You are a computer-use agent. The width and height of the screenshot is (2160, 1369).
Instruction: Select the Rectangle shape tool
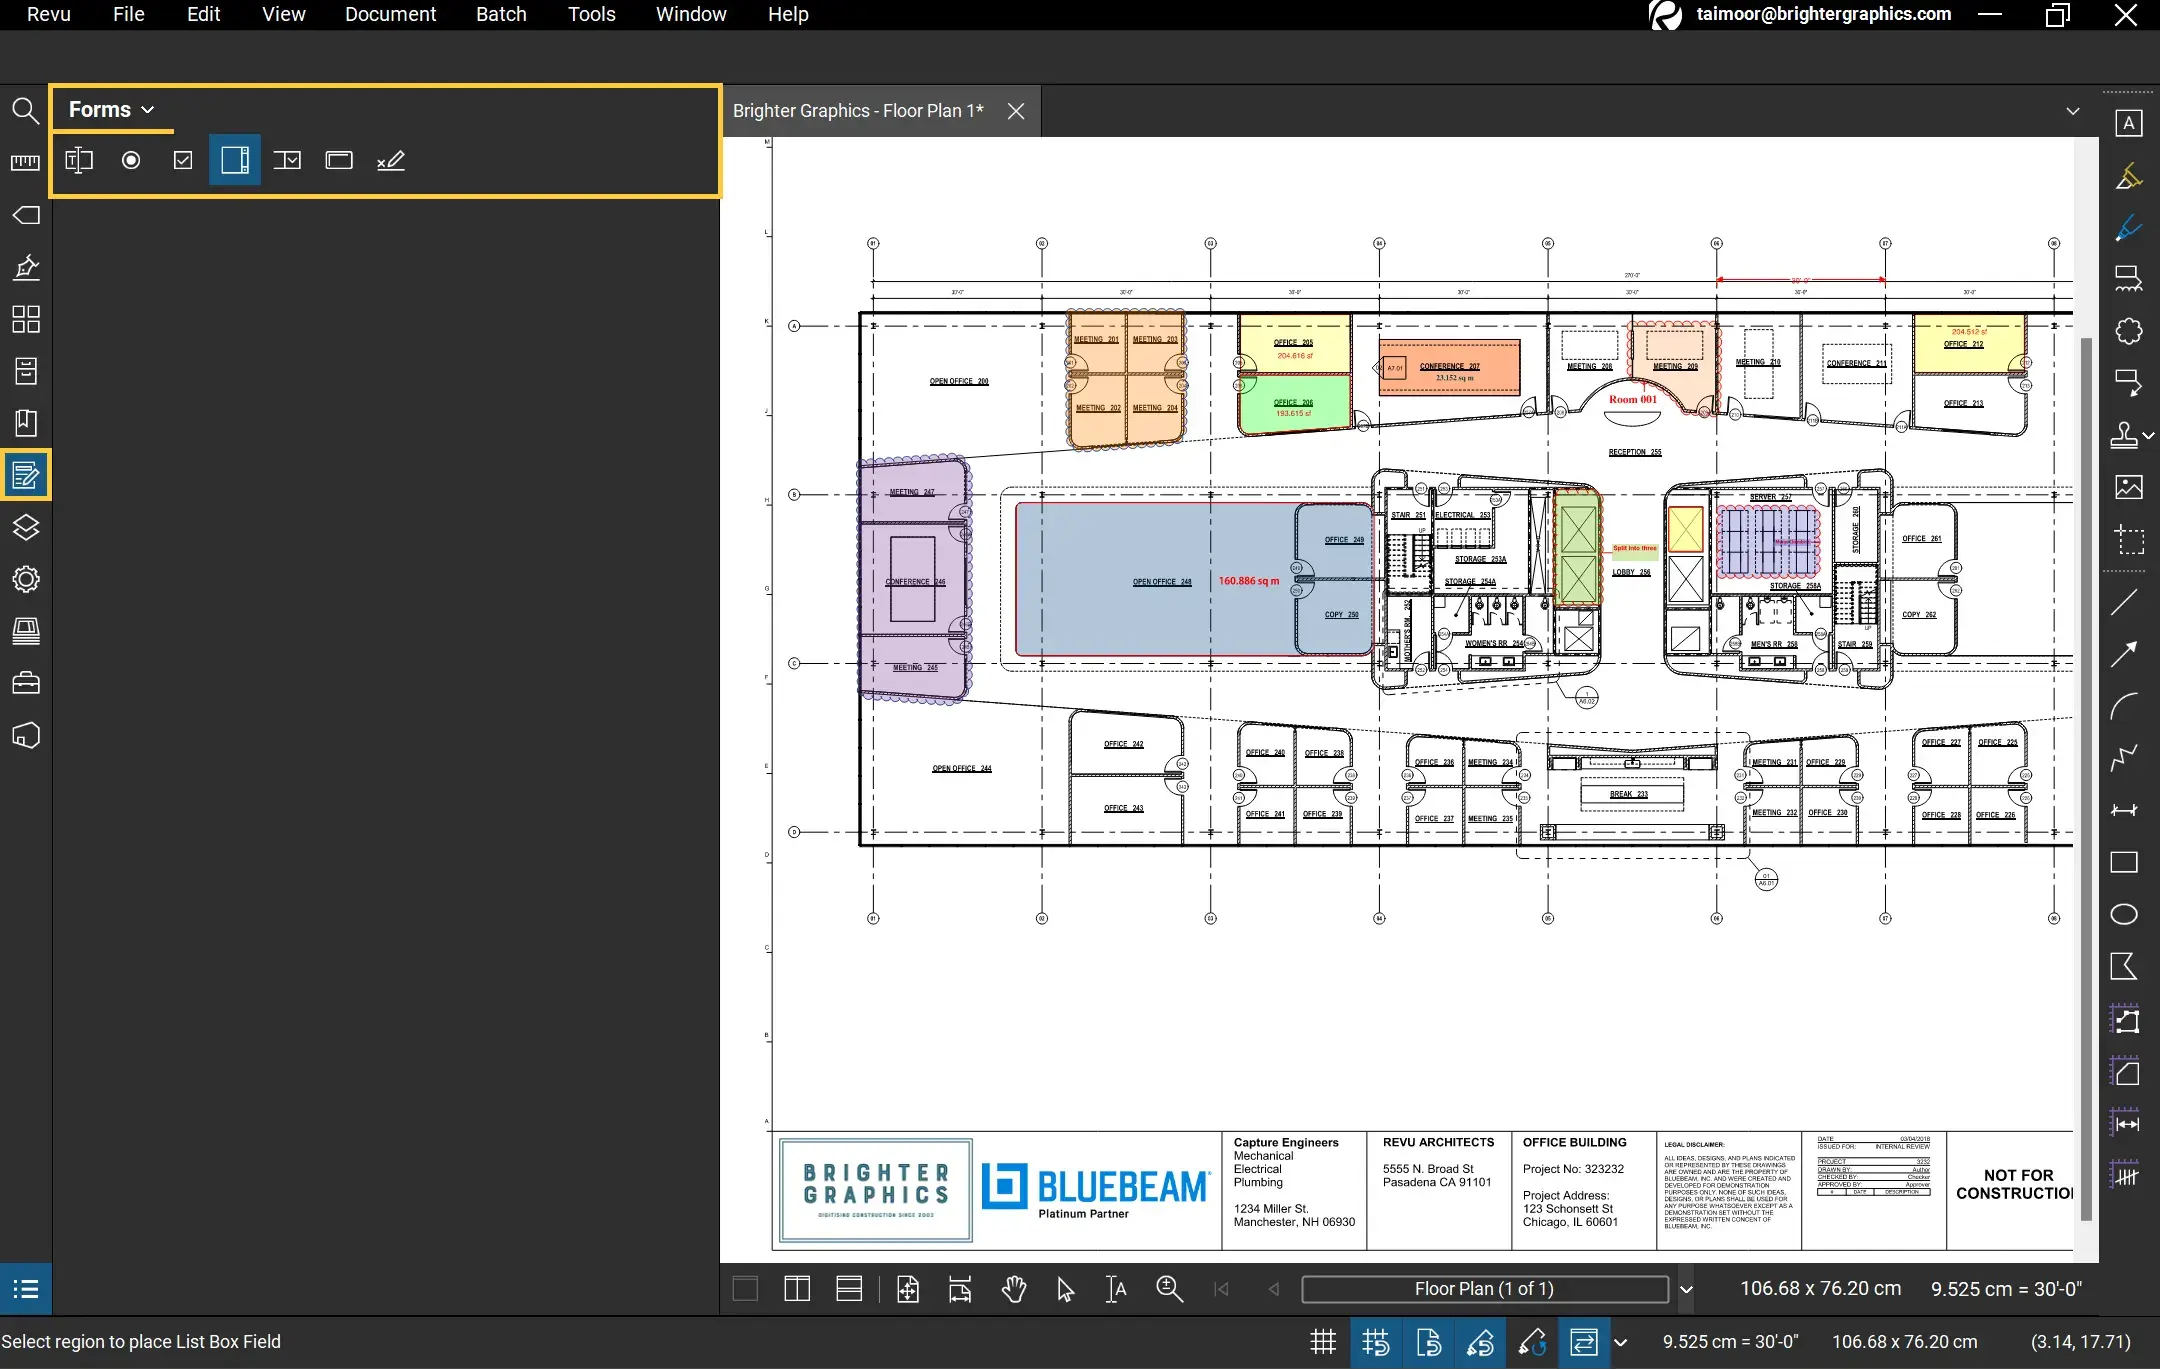pos(2124,862)
